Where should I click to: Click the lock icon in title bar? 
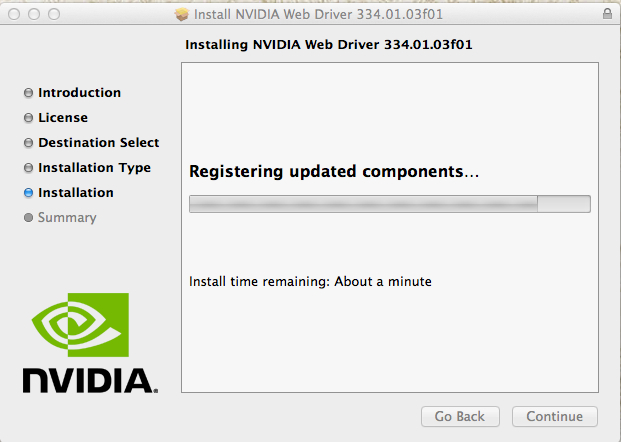pyautogui.click(x=607, y=14)
